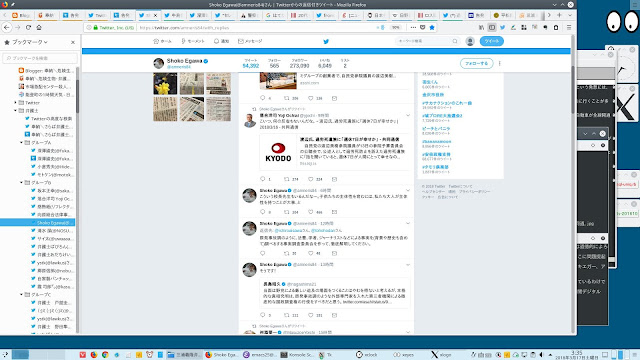Select the Followers count tab 273,090
The height and width of the screenshot is (360, 640).
(299, 63)
